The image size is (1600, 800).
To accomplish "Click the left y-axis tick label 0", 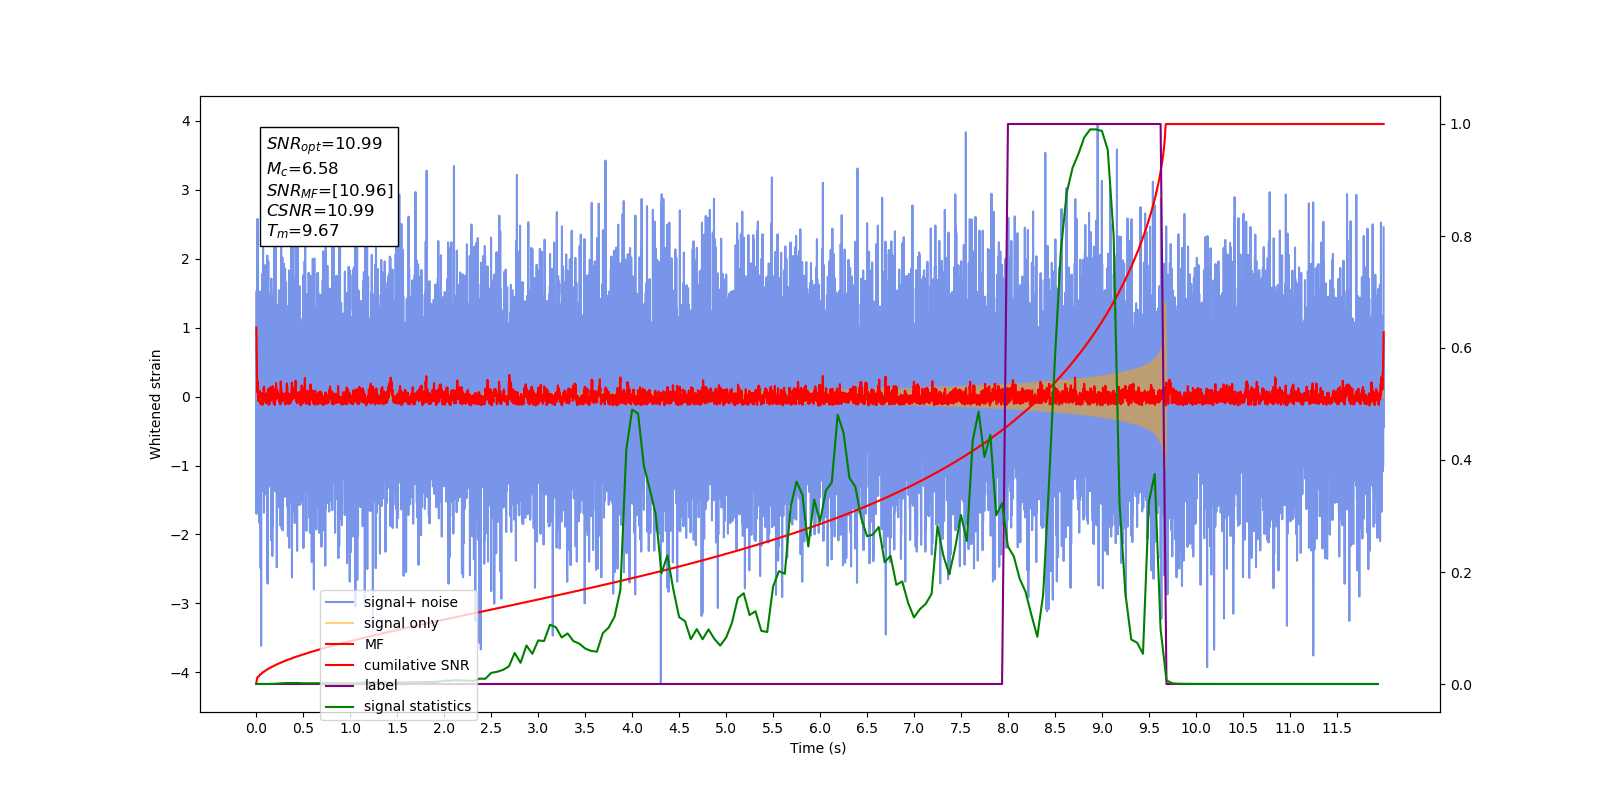I will 186,398.
